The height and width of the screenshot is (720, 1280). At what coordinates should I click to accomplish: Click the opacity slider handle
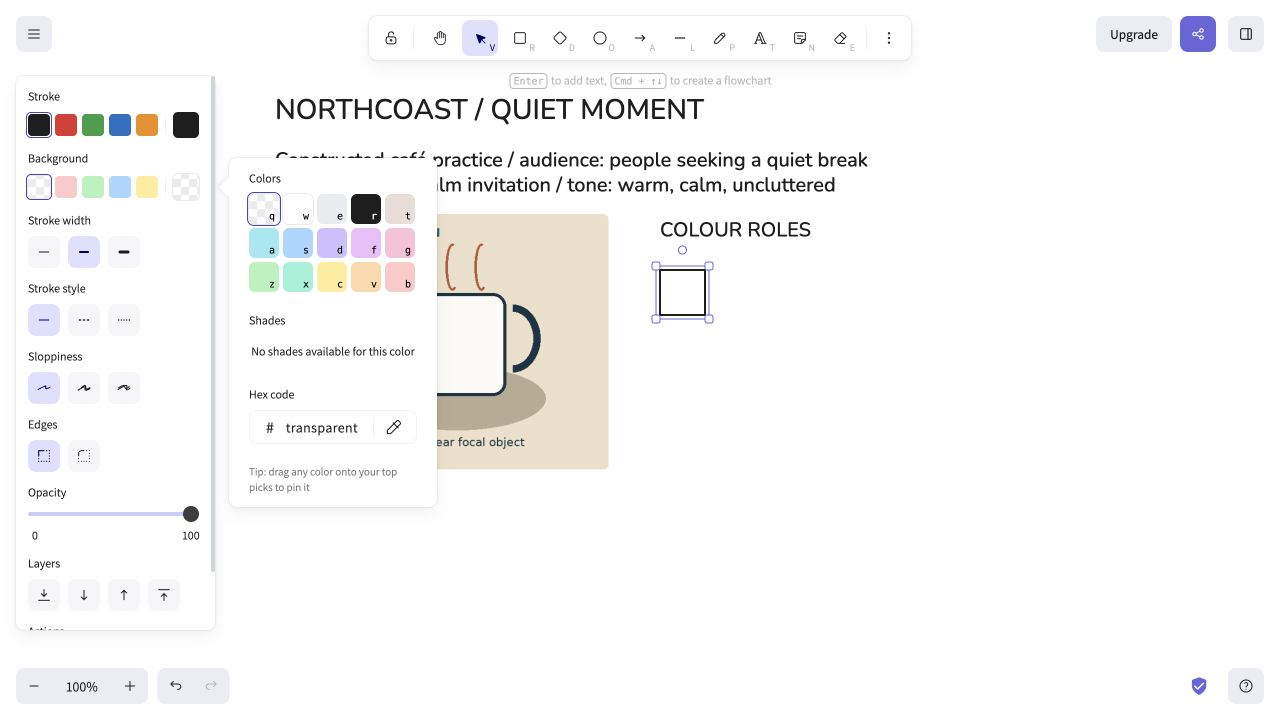tap(191, 514)
